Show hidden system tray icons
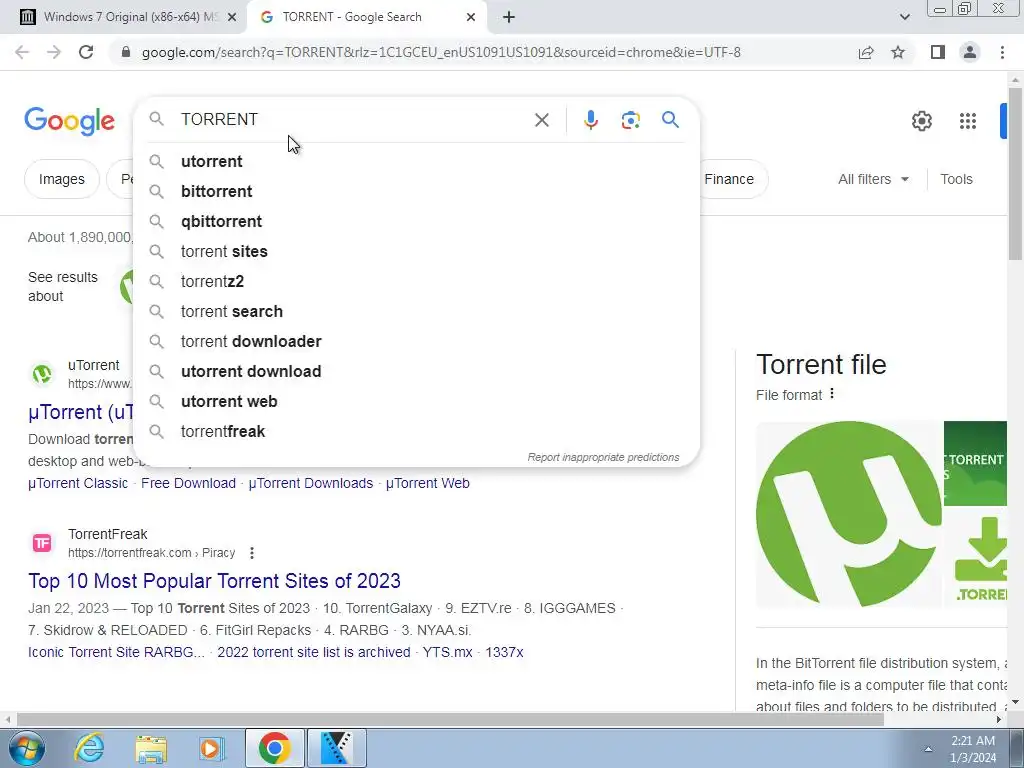Image resolution: width=1024 pixels, height=768 pixels. pyautogui.click(x=928, y=750)
